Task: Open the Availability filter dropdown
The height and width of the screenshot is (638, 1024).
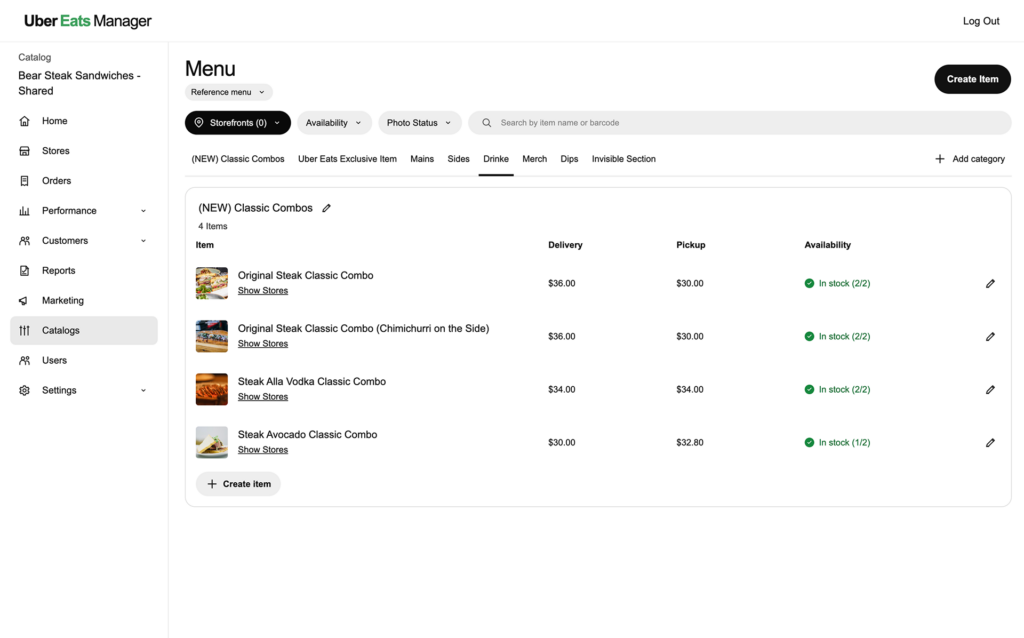Action: tap(334, 123)
